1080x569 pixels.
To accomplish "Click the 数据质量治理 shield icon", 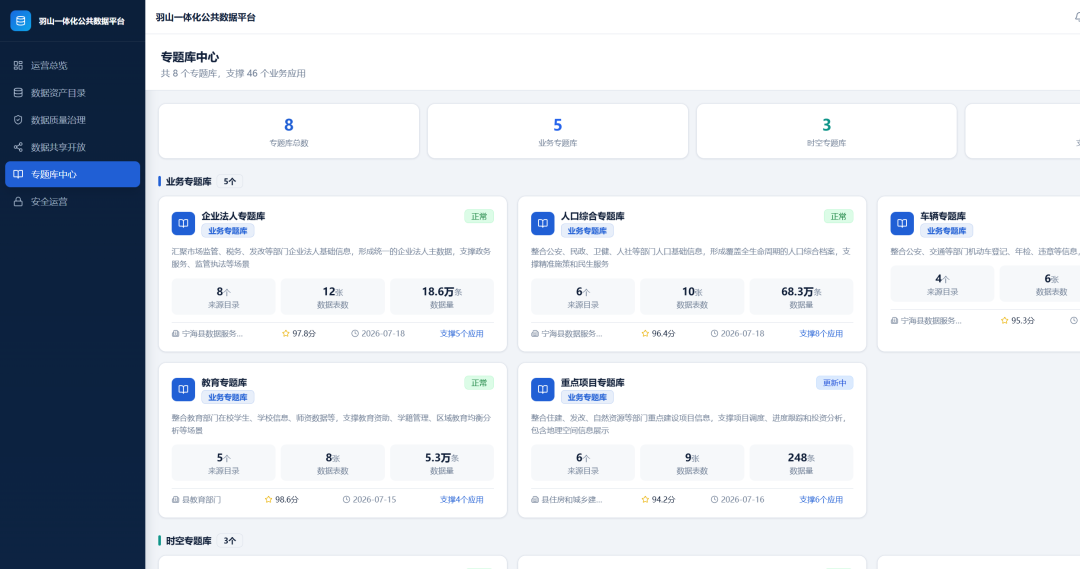I will [x=18, y=120].
